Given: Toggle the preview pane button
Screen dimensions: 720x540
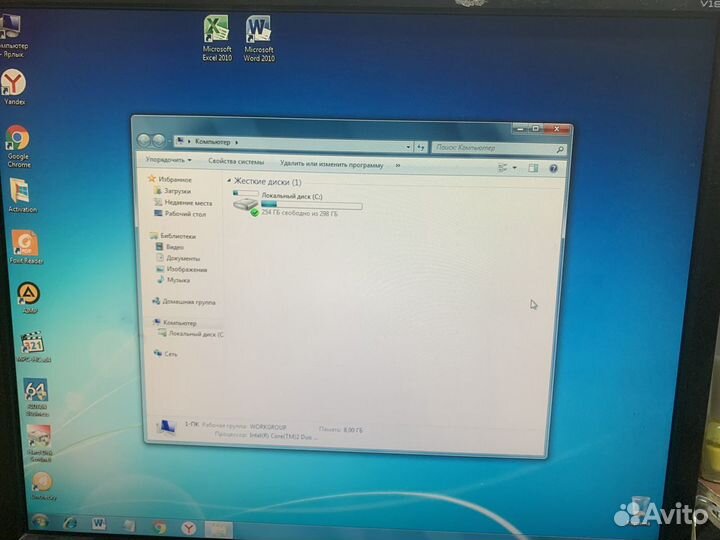Looking at the screenshot, I should click(533, 168).
